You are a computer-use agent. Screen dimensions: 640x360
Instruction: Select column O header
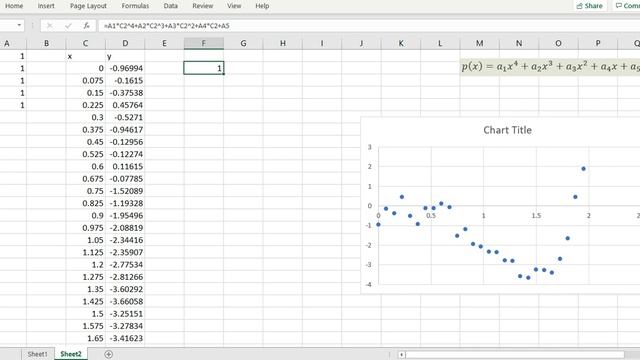click(x=558, y=43)
